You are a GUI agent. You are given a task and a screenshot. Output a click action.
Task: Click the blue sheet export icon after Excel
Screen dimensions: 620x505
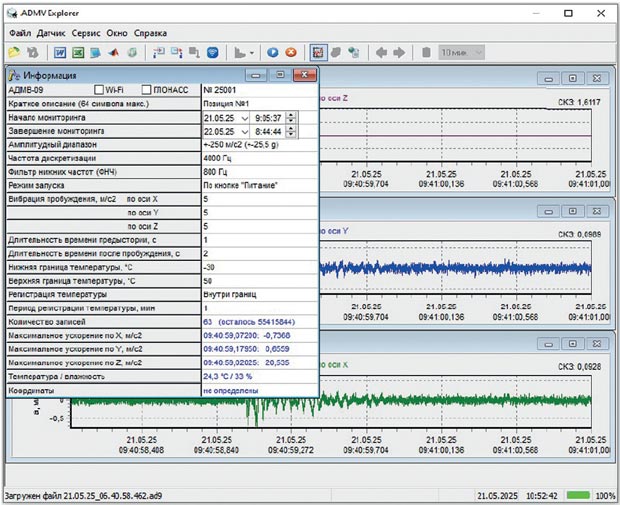point(95,52)
